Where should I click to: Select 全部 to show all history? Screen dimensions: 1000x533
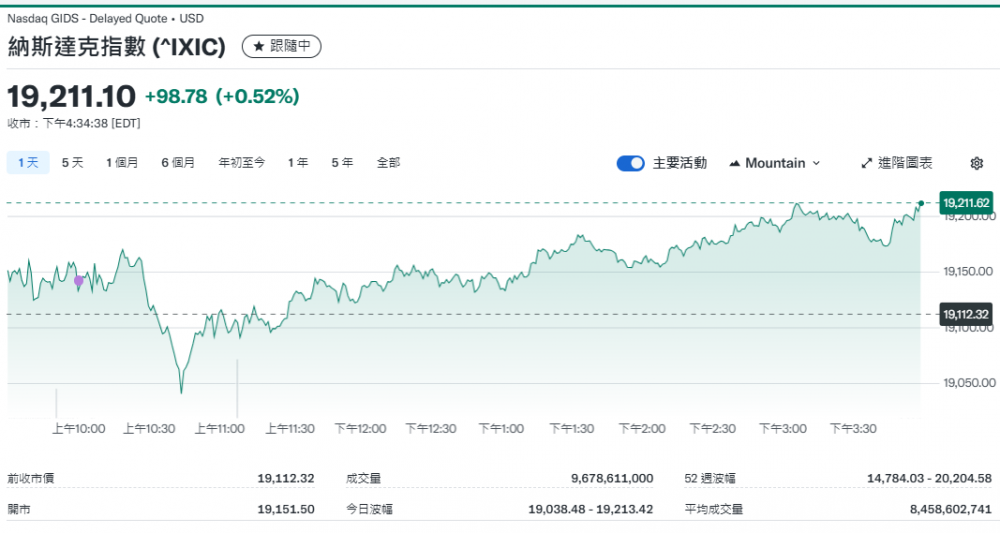pos(388,163)
